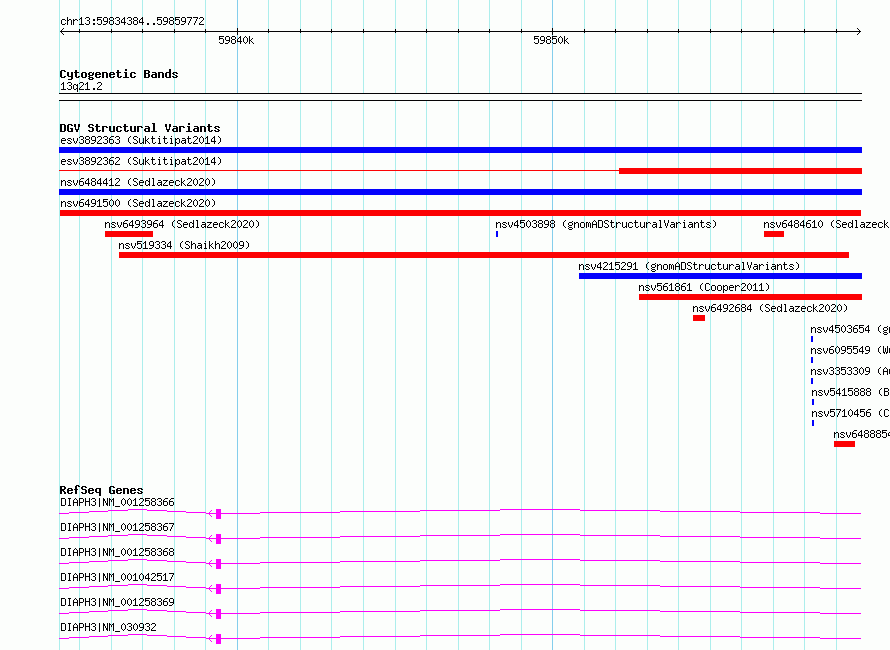890x650 pixels.
Task: Click the esv3892363 blue variant bar
Action: click(460, 150)
